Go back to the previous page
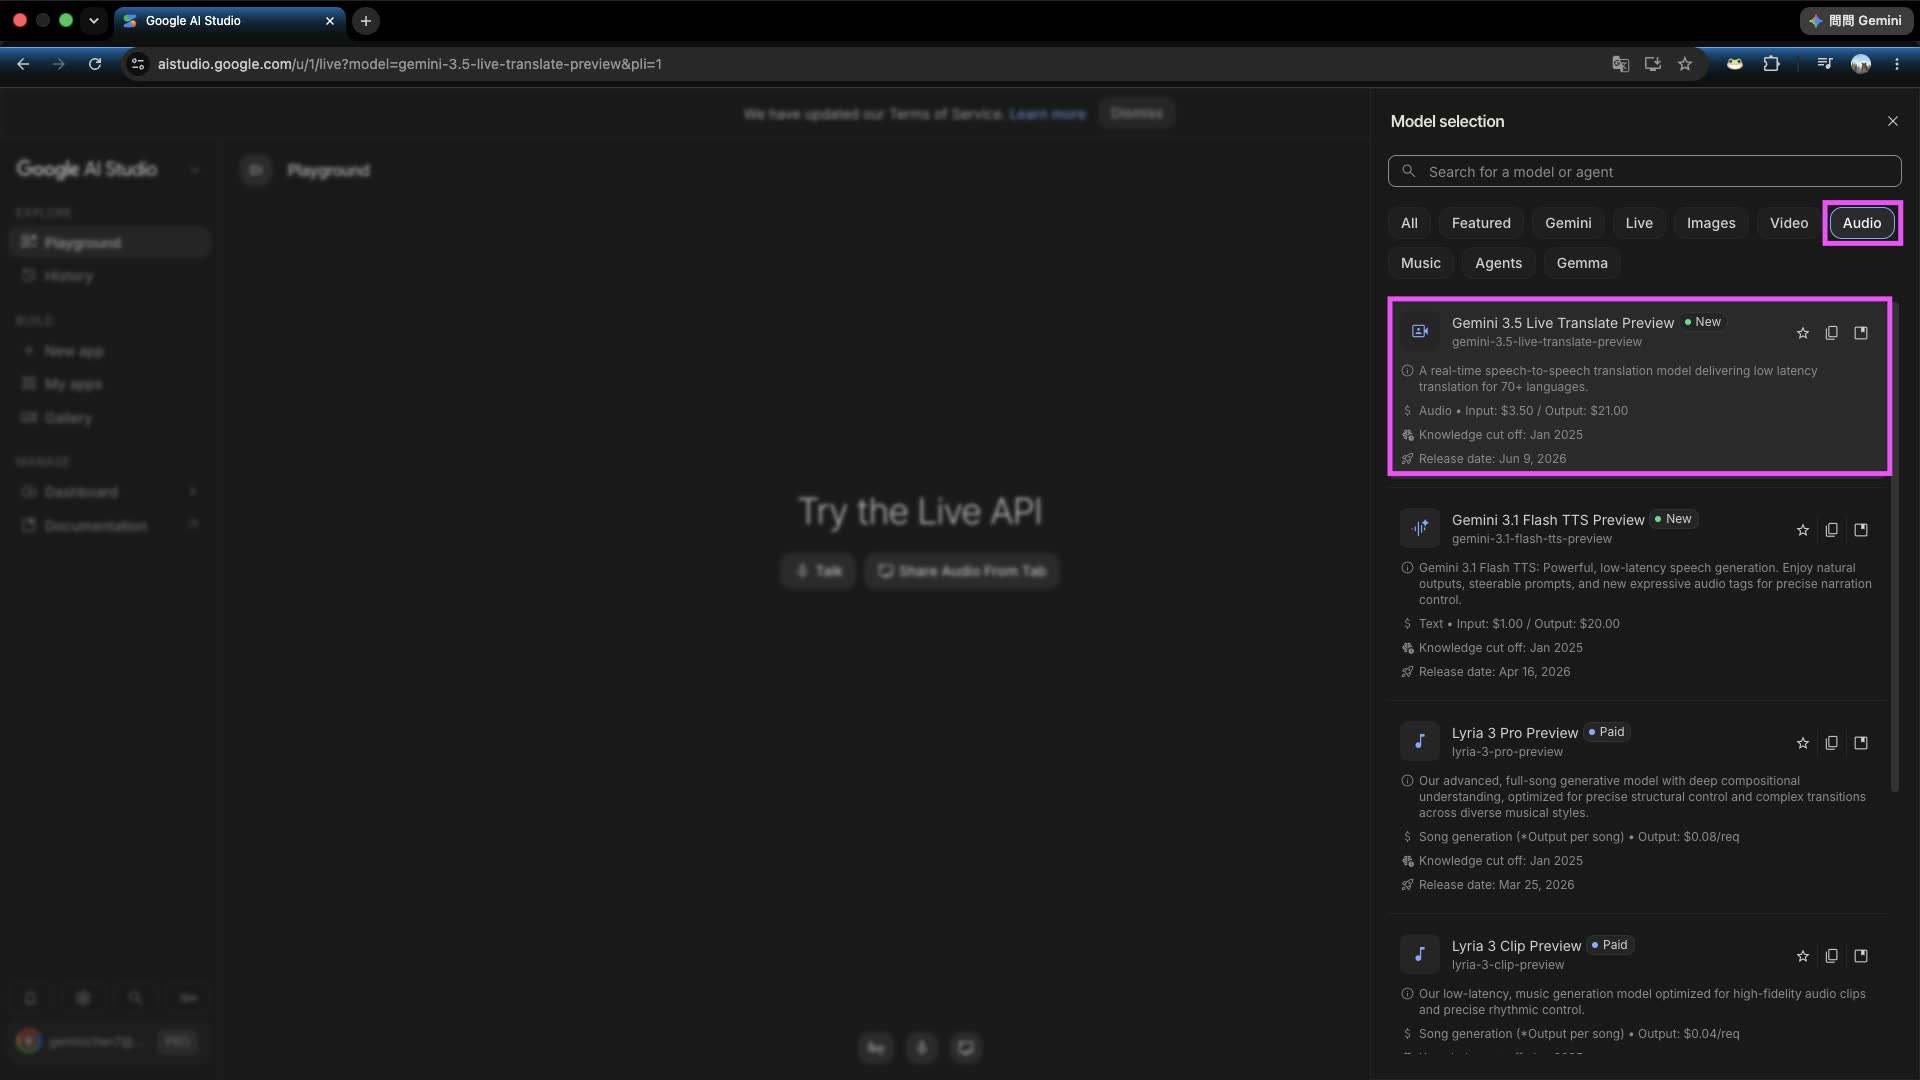 [23, 64]
